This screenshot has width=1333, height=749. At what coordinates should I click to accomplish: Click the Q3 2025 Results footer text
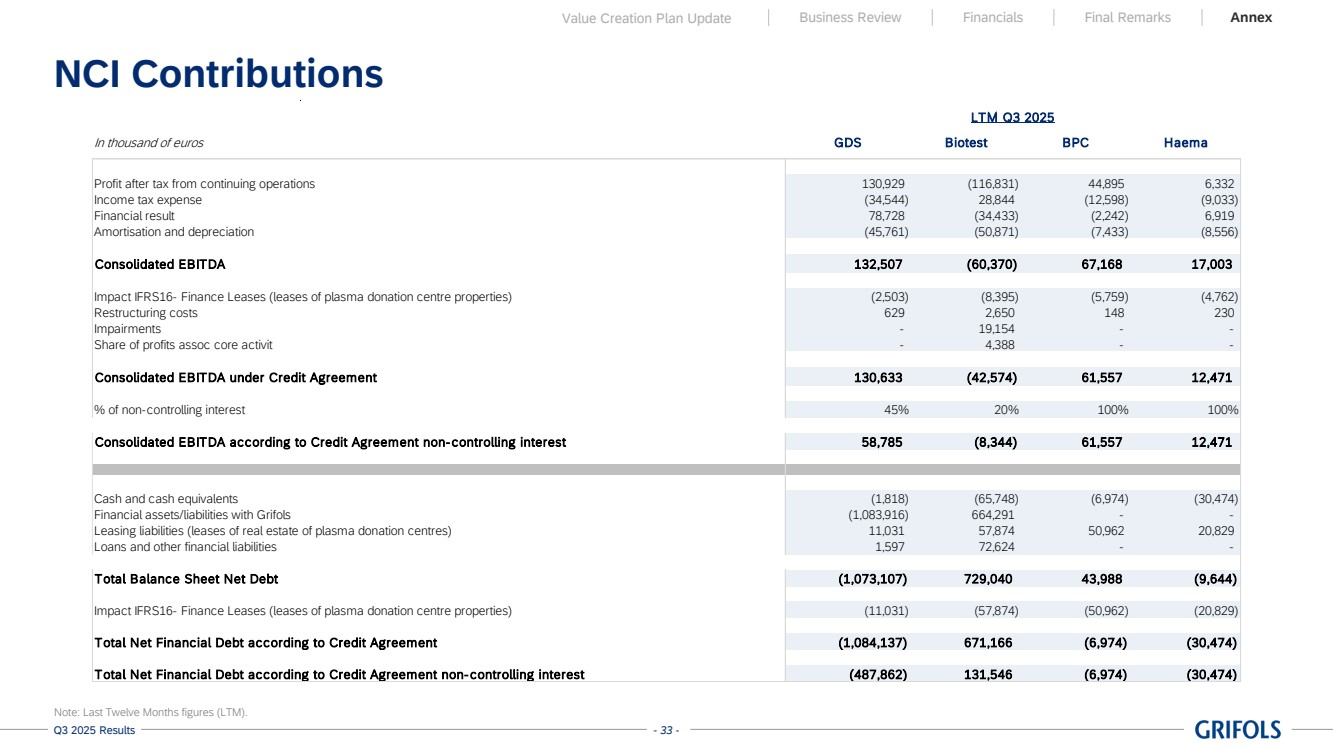coord(94,730)
